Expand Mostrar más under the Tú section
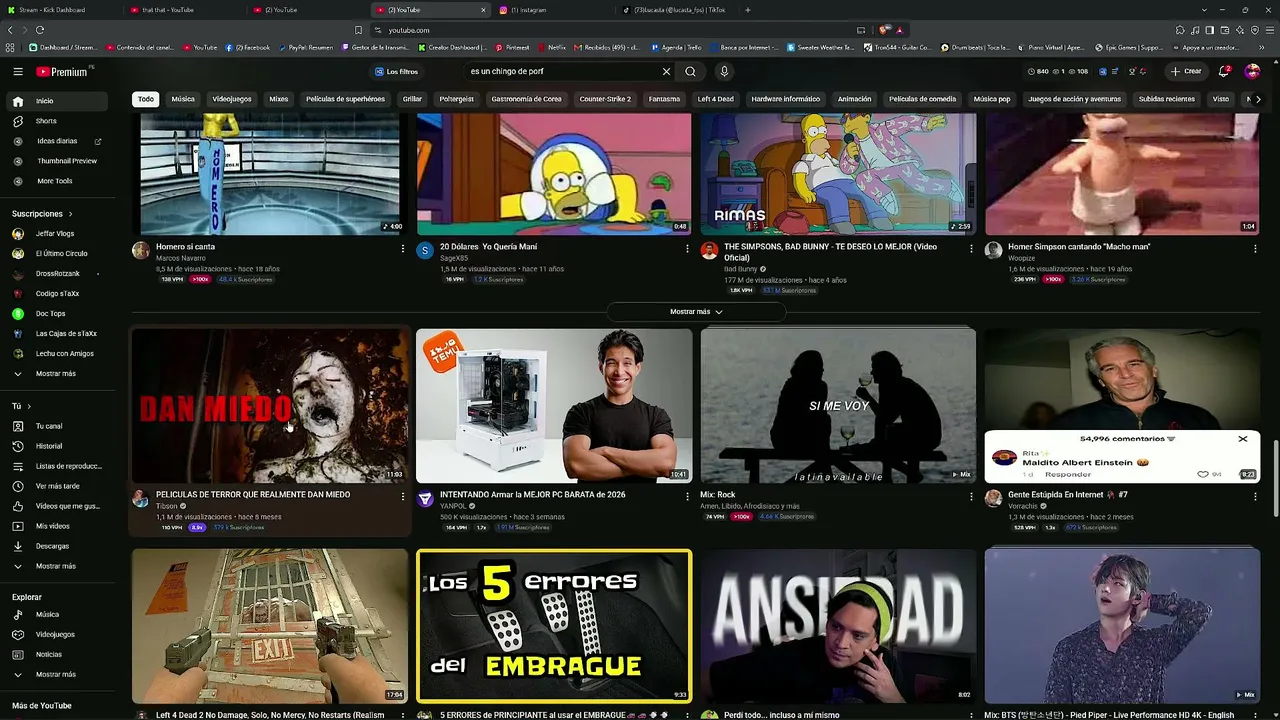 point(56,566)
